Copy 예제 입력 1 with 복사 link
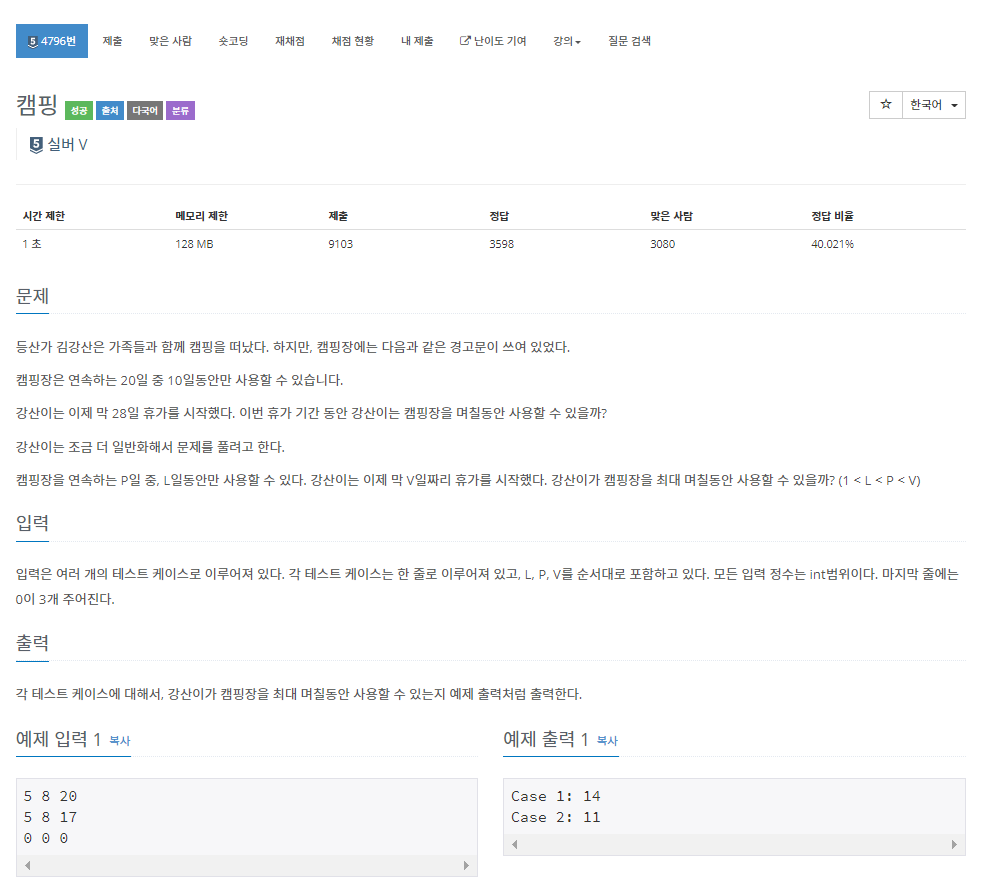The image size is (995, 896). (x=120, y=741)
